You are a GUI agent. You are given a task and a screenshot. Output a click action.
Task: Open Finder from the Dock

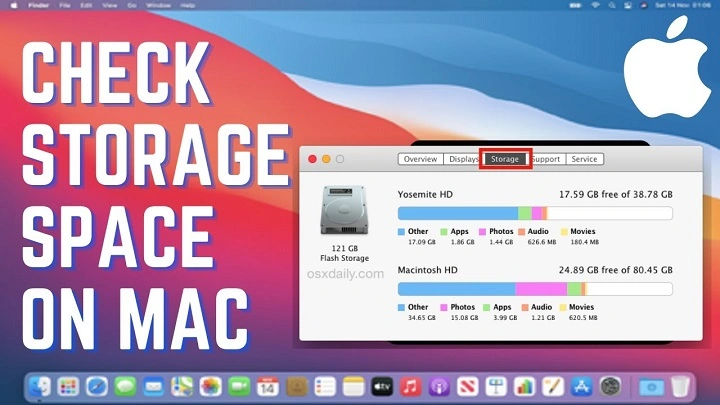(42, 386)
